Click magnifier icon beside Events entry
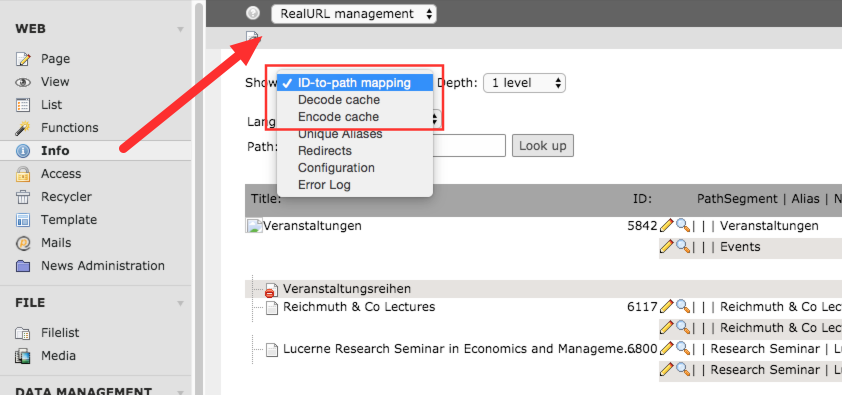Image resolution: width=842 pixels, height=395 pixels. click(x=683, y=246)
